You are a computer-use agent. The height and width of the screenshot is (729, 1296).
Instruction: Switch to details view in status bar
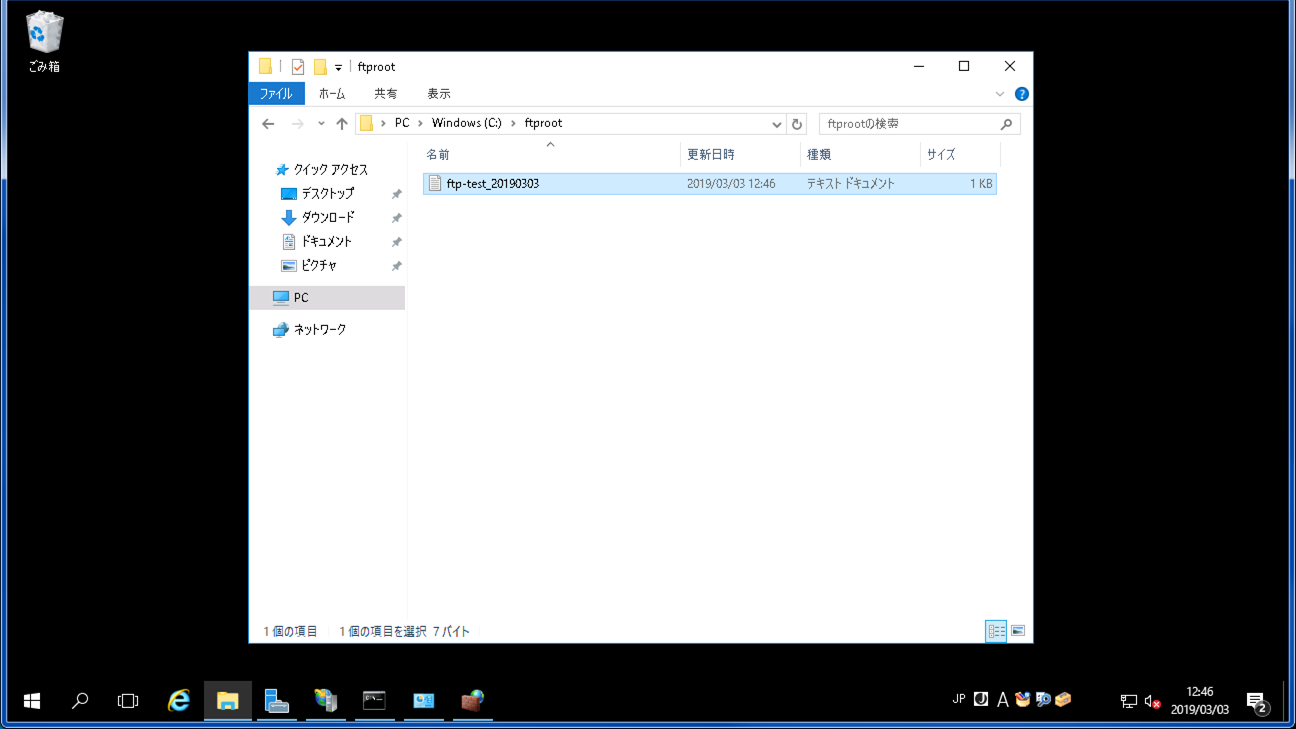pyautogui.click(x=996, y=631)
